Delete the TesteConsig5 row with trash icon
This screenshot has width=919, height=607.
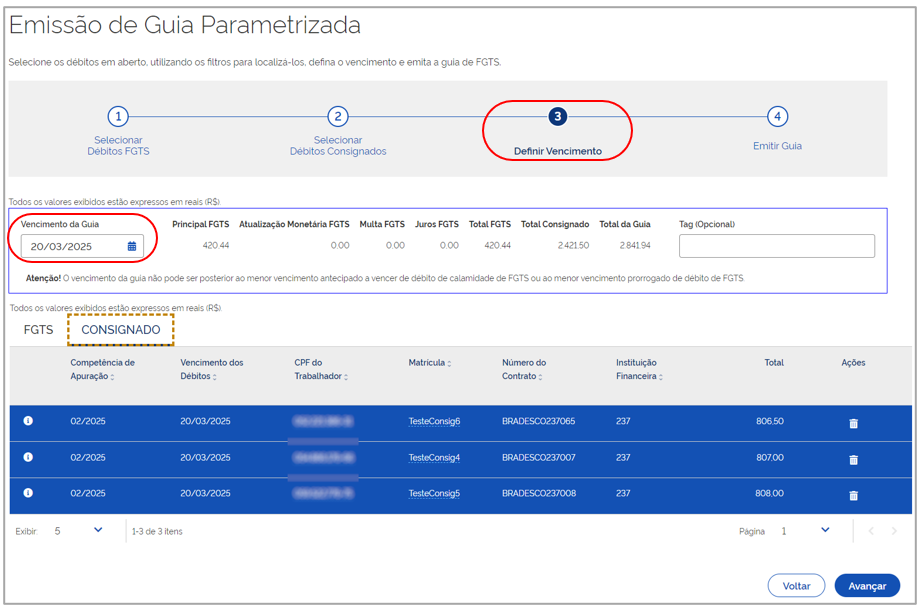click(x=853, y=495)
